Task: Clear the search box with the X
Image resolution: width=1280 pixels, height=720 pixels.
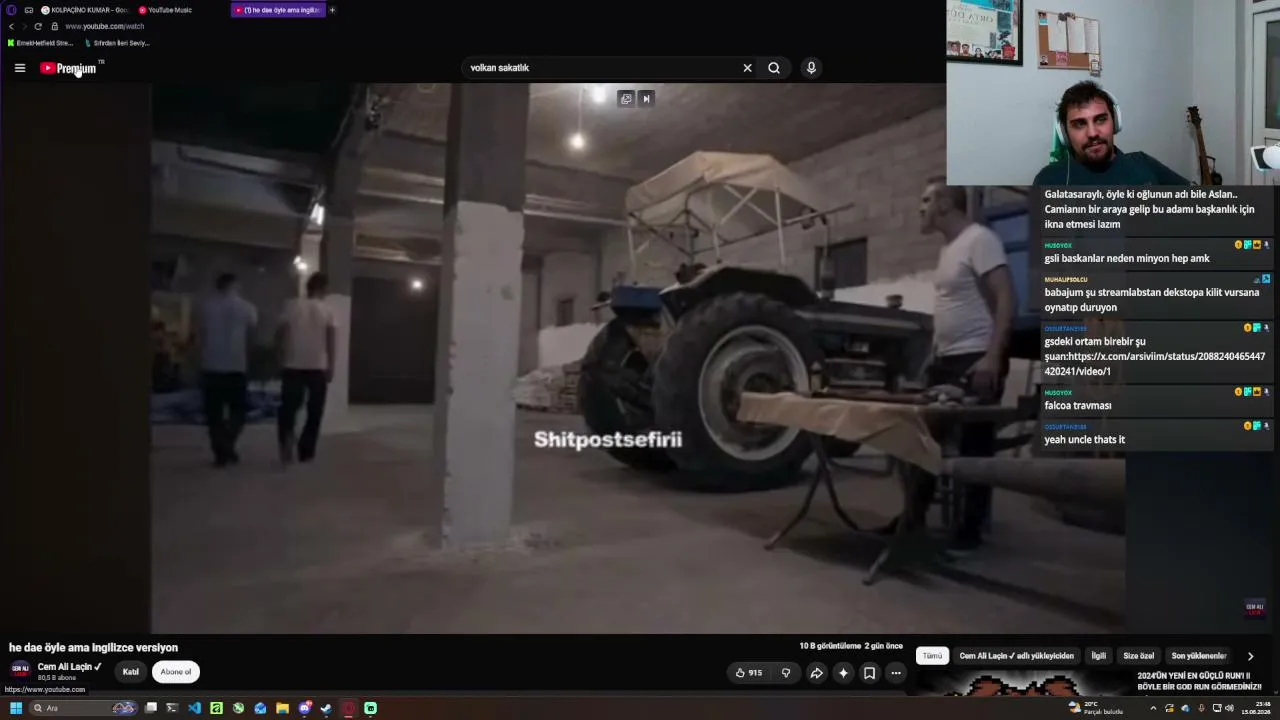Action: [747, 68]
